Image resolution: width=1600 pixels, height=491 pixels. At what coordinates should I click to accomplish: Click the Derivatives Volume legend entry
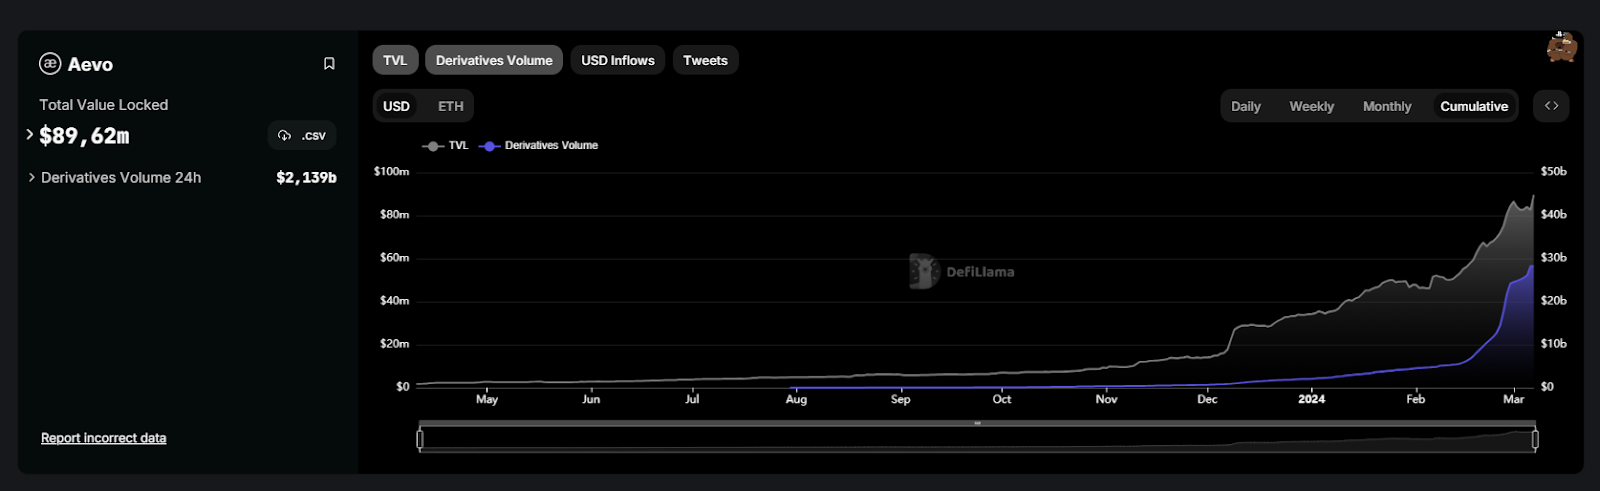[539, 146]
